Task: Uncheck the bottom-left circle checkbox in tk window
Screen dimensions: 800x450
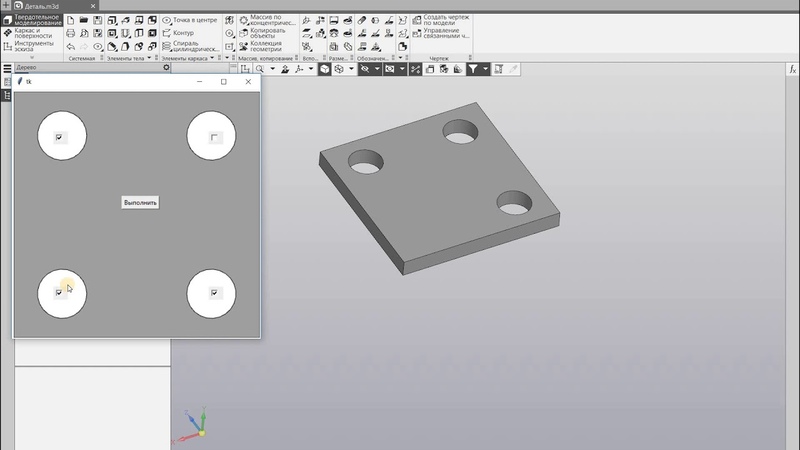Action: point(59,293)
